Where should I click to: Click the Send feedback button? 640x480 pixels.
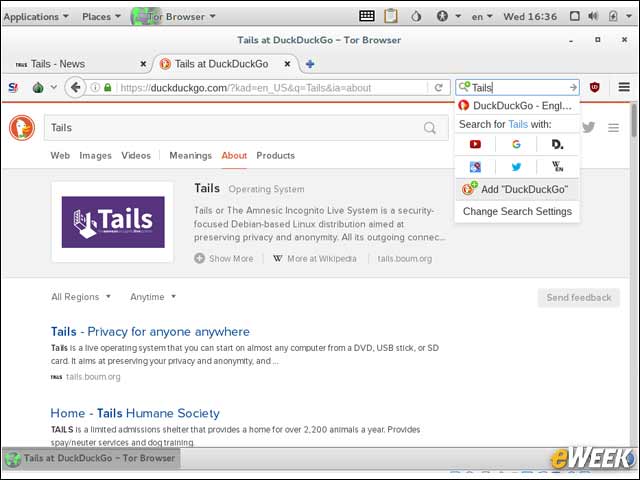pyautogui.click(x=579, y=298)
